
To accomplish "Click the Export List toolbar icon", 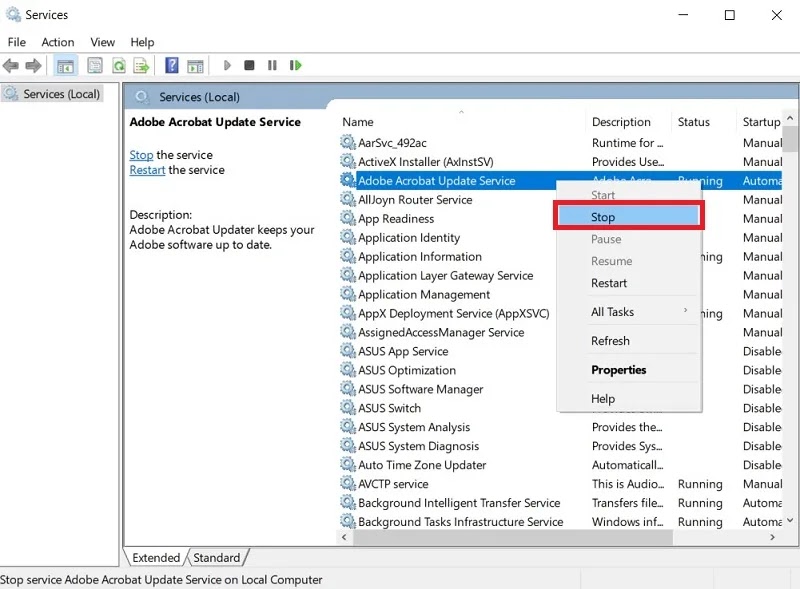I will 141,65.
